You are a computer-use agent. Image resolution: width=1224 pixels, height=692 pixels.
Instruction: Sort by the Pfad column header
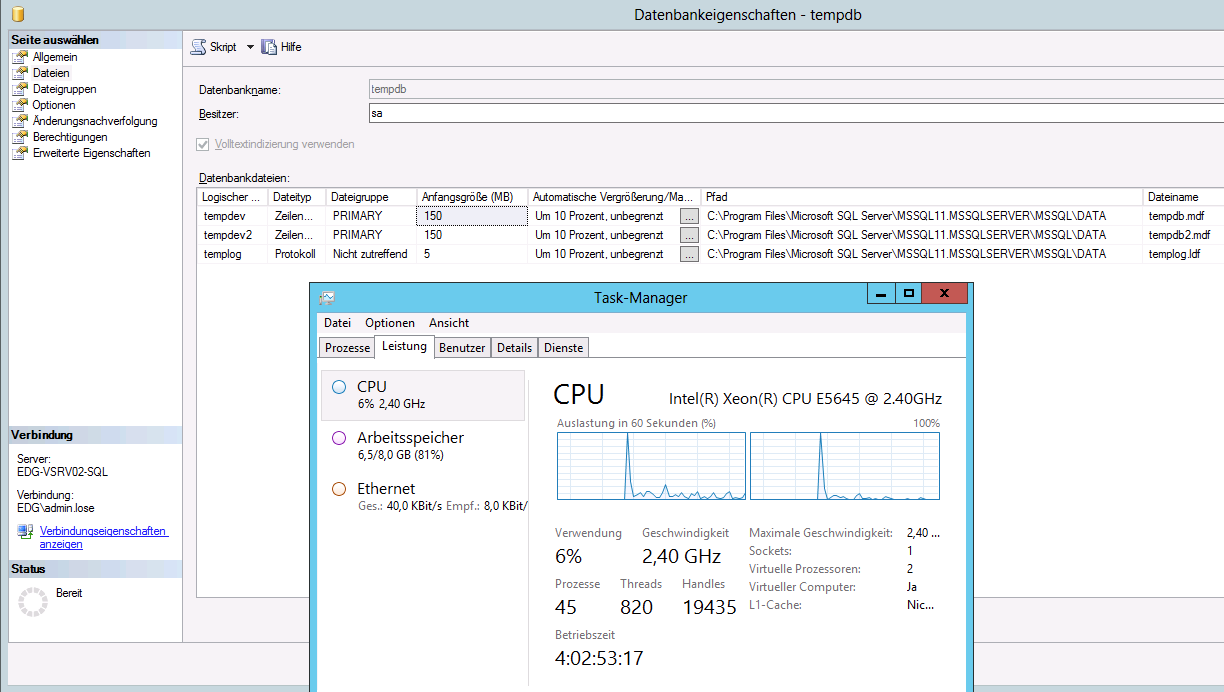(921, 197)
